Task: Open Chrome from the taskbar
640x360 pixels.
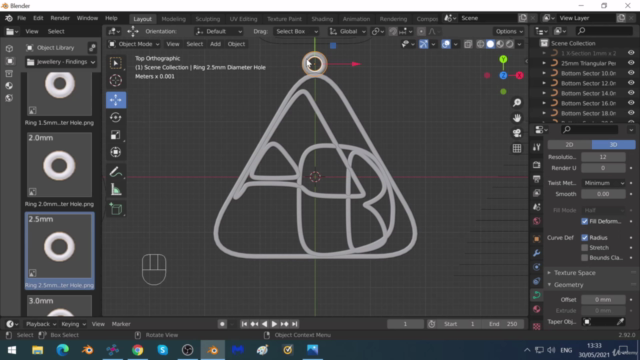Action: pos(138,350)
